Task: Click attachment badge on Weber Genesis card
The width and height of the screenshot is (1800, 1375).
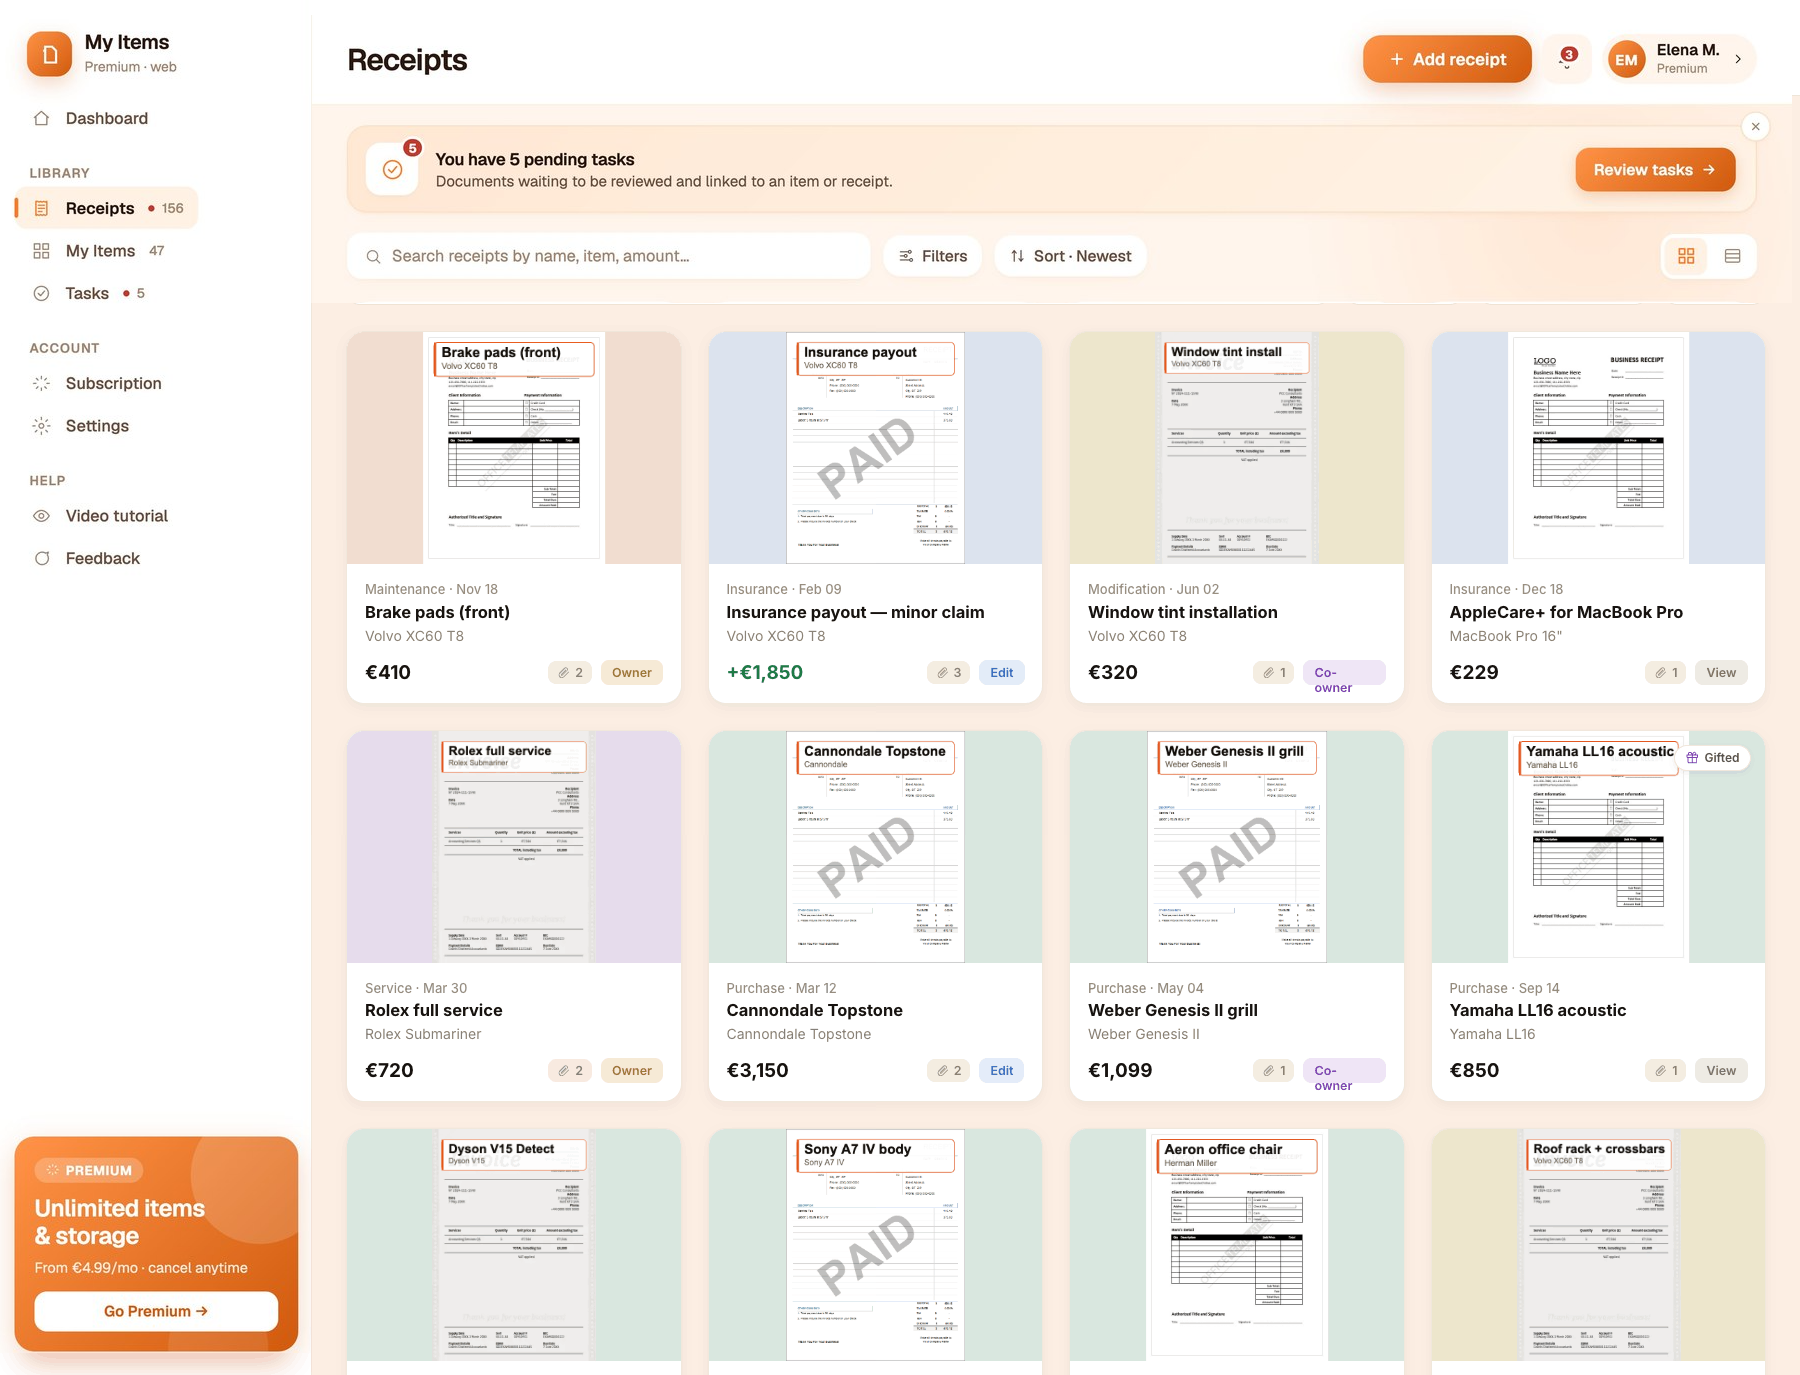Action: (1274, 1070)
